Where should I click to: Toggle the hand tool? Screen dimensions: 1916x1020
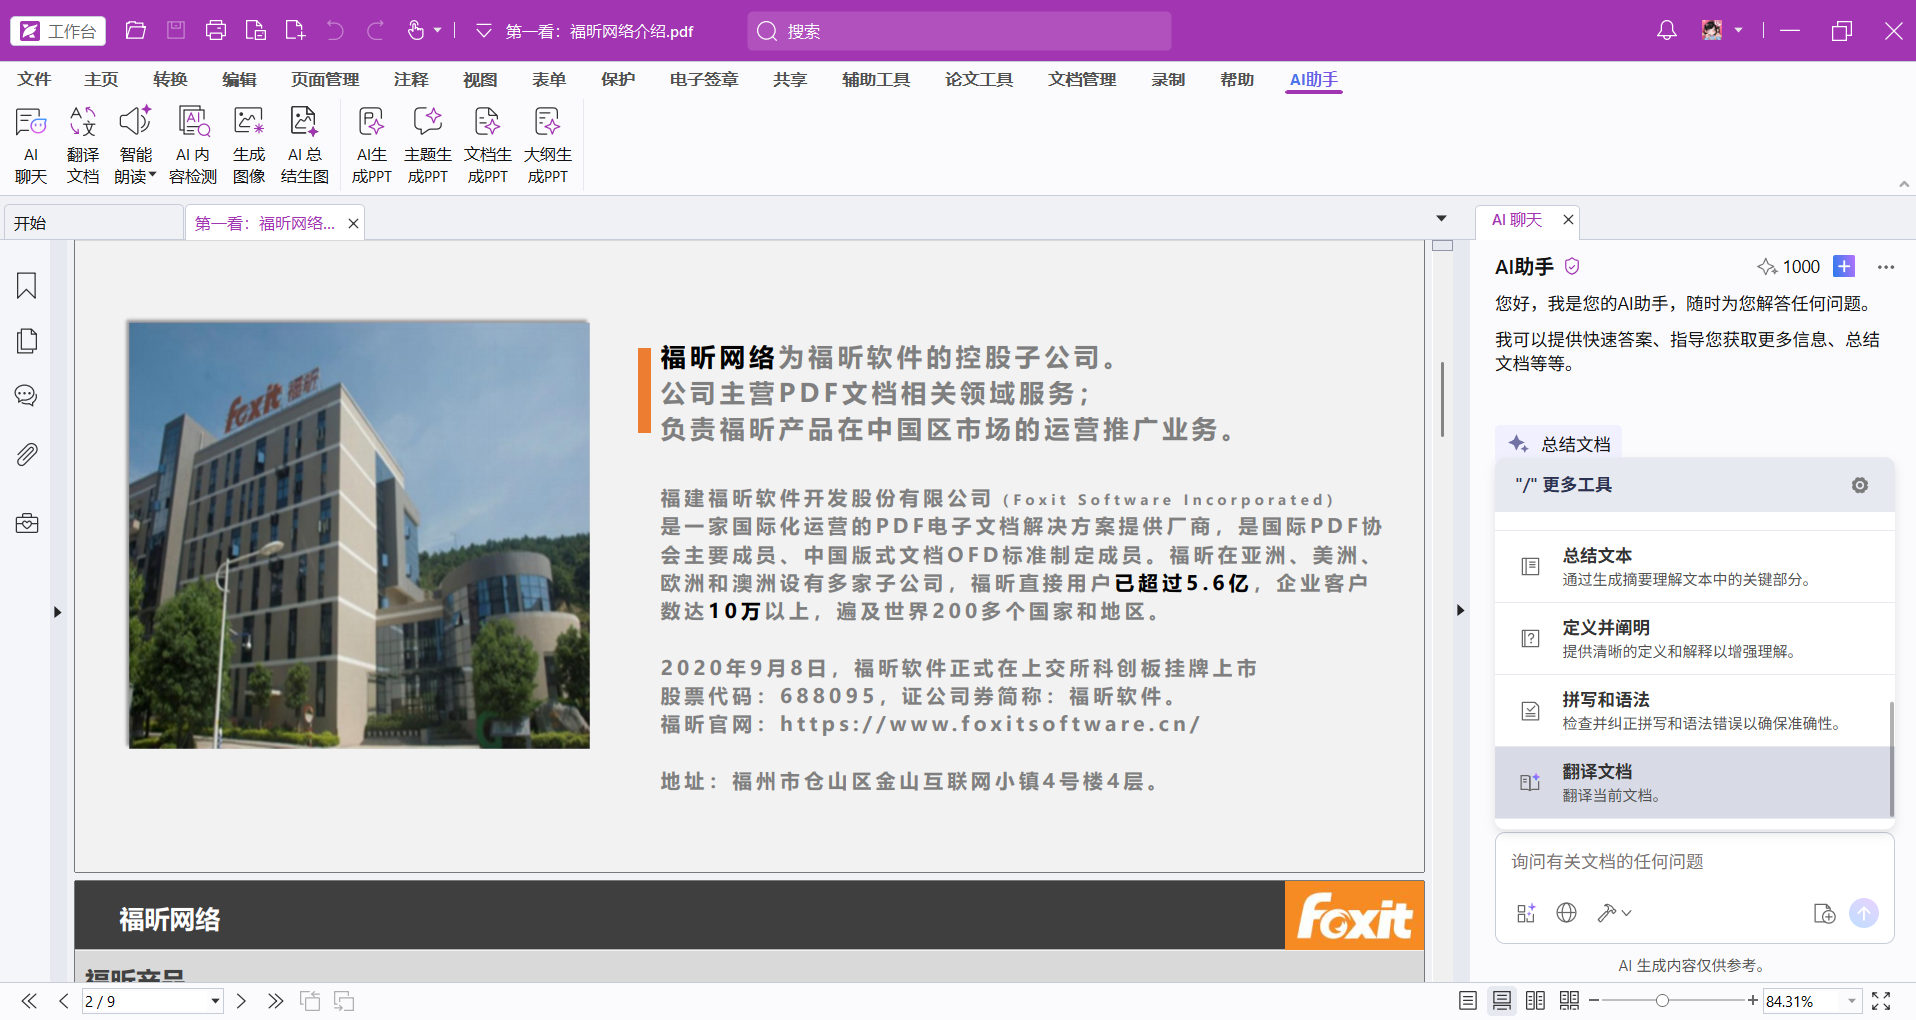click(416, 31)
